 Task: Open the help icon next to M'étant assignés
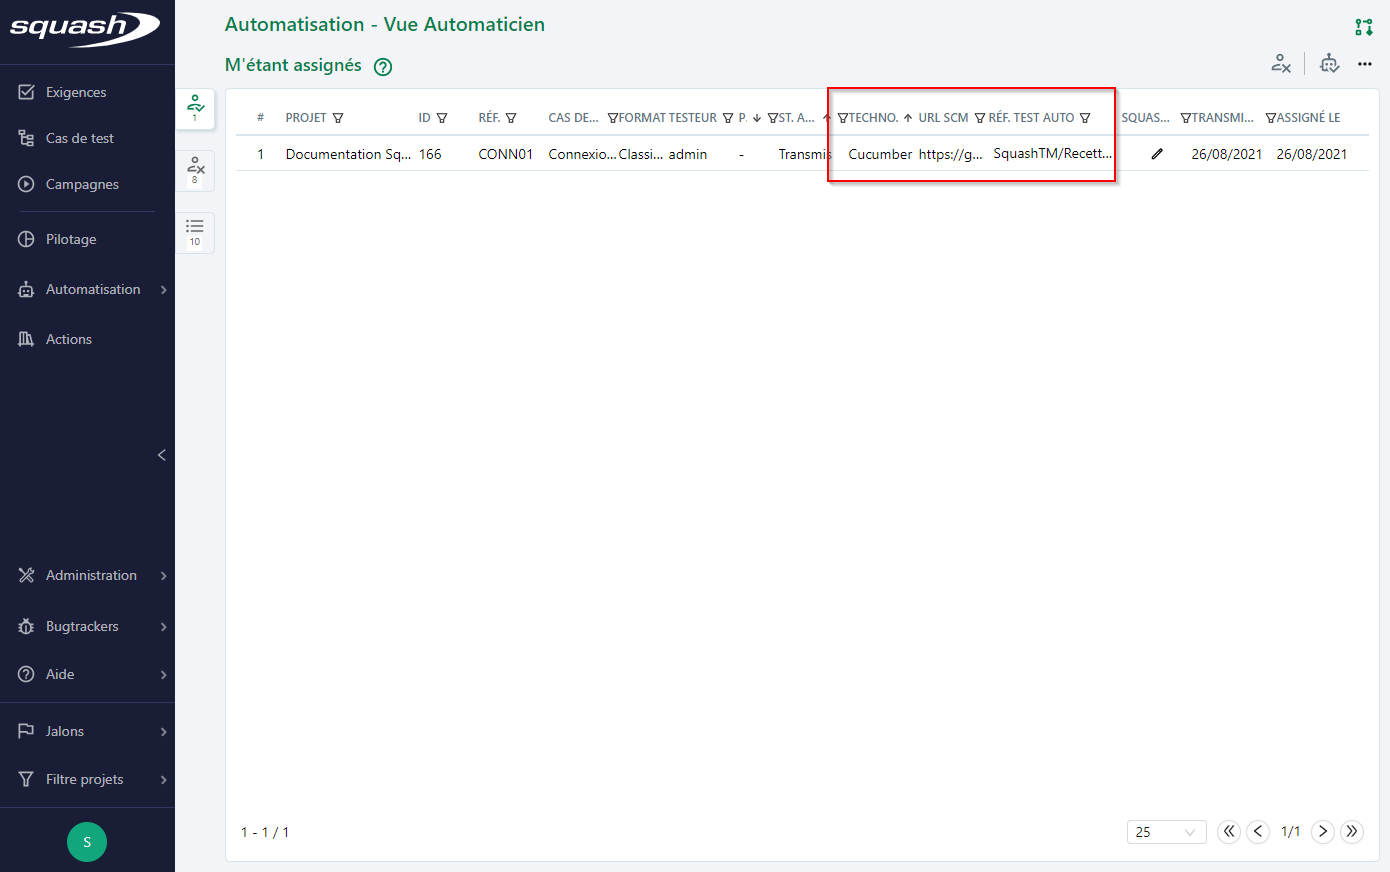pos(382,66)
